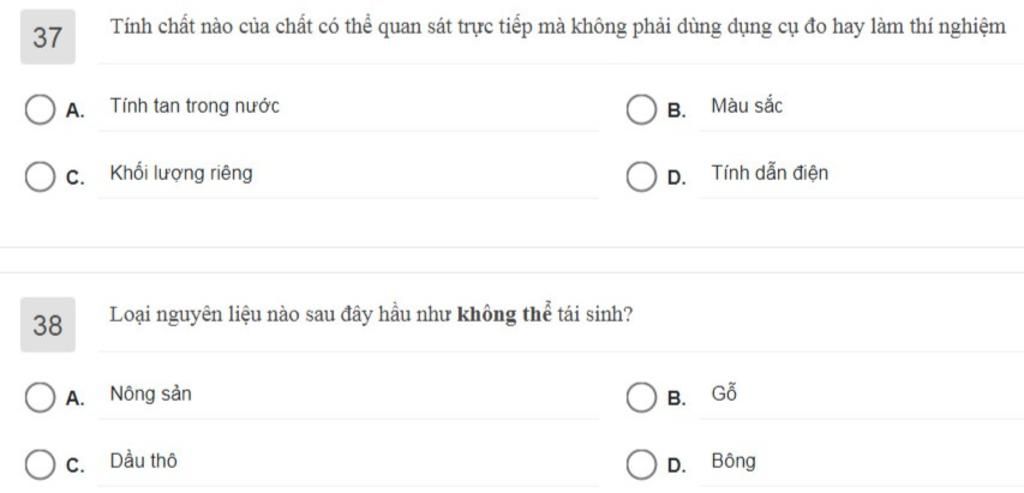Click the question number 38 badge
Viewport: 1024px width, 493px height.
click(48, 325)
